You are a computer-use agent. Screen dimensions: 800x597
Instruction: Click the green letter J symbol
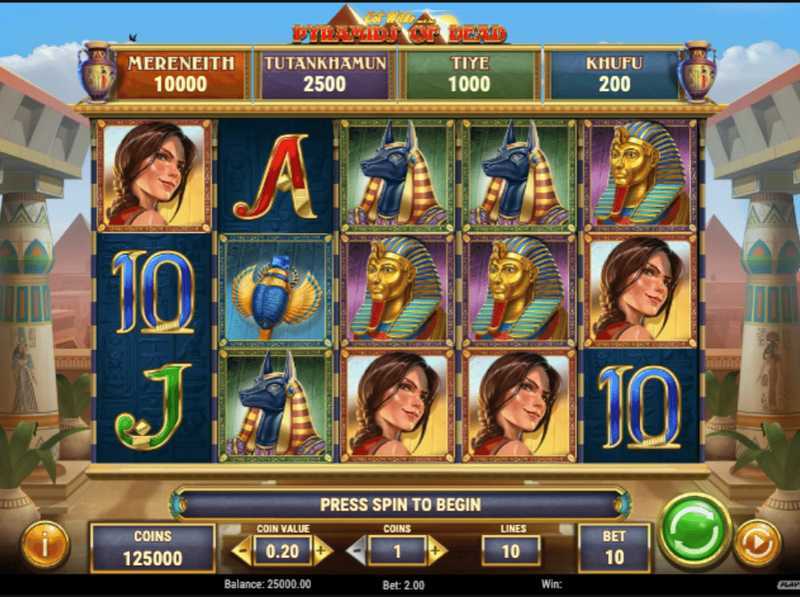pyautogui.click(x=154, y=406)
